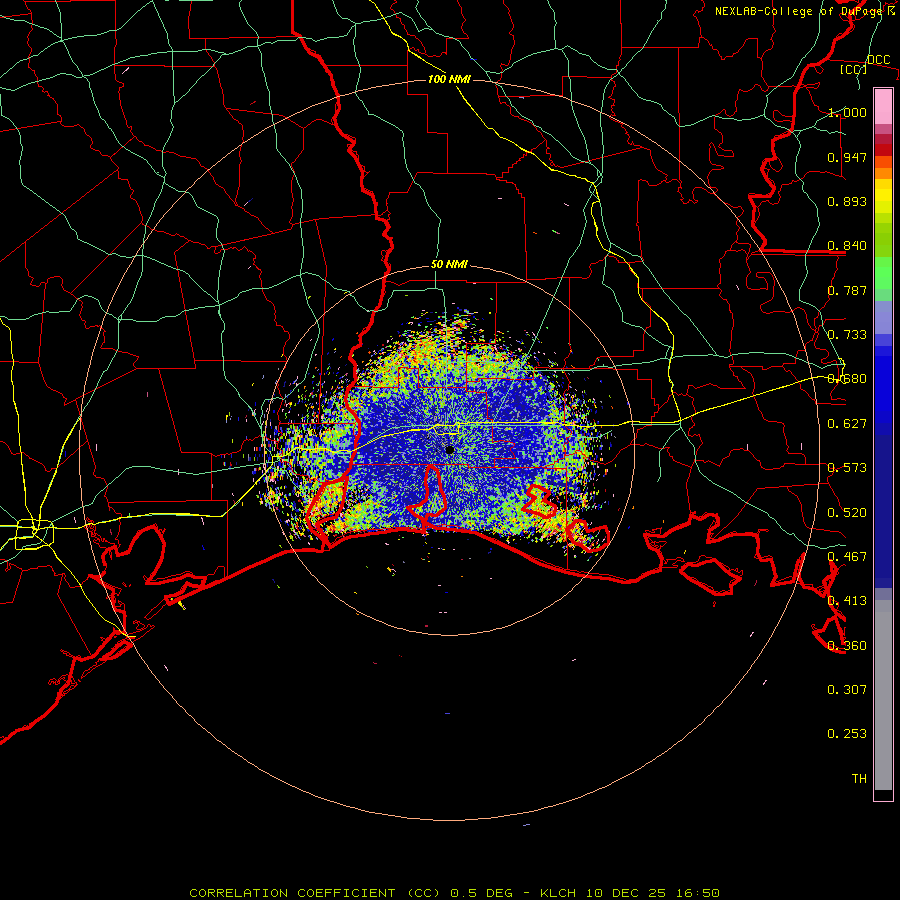Select the 0.467 legend value
Viewport: 900px width, 900px height.
click(847, 557)
